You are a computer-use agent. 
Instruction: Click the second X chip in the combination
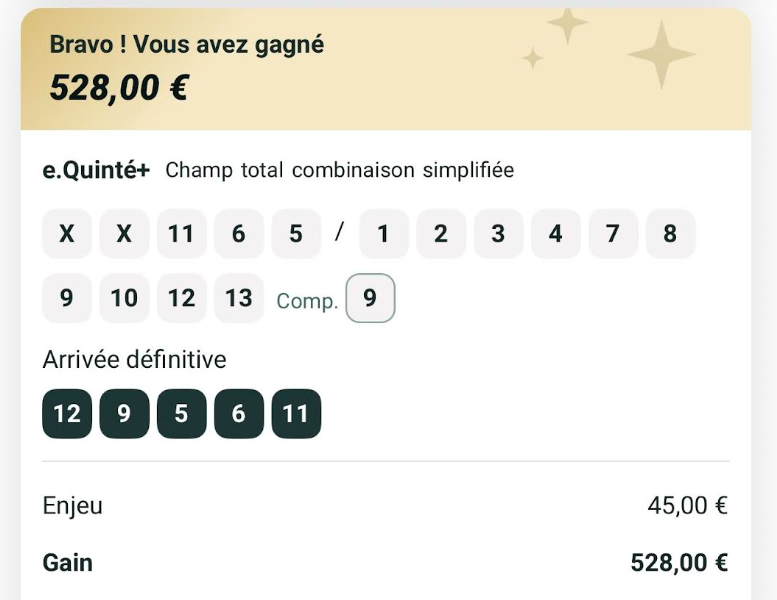[124, 234]
